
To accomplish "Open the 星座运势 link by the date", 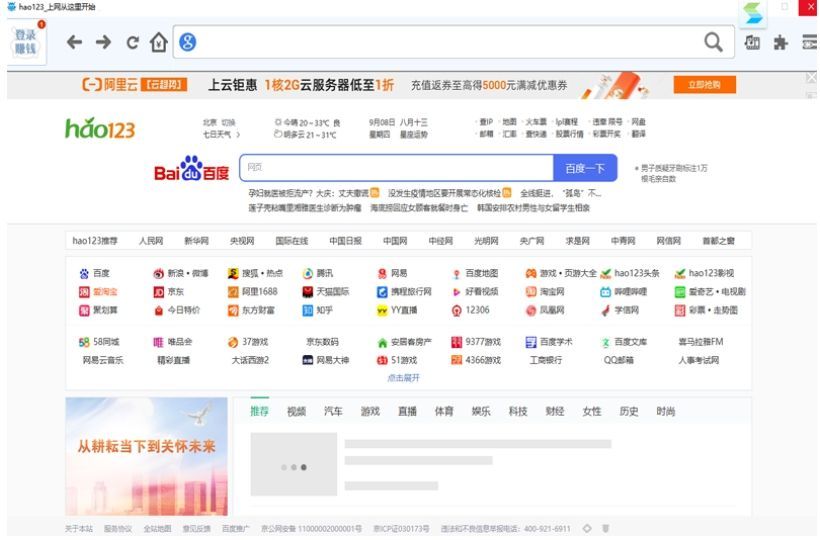I will (413, 135).
